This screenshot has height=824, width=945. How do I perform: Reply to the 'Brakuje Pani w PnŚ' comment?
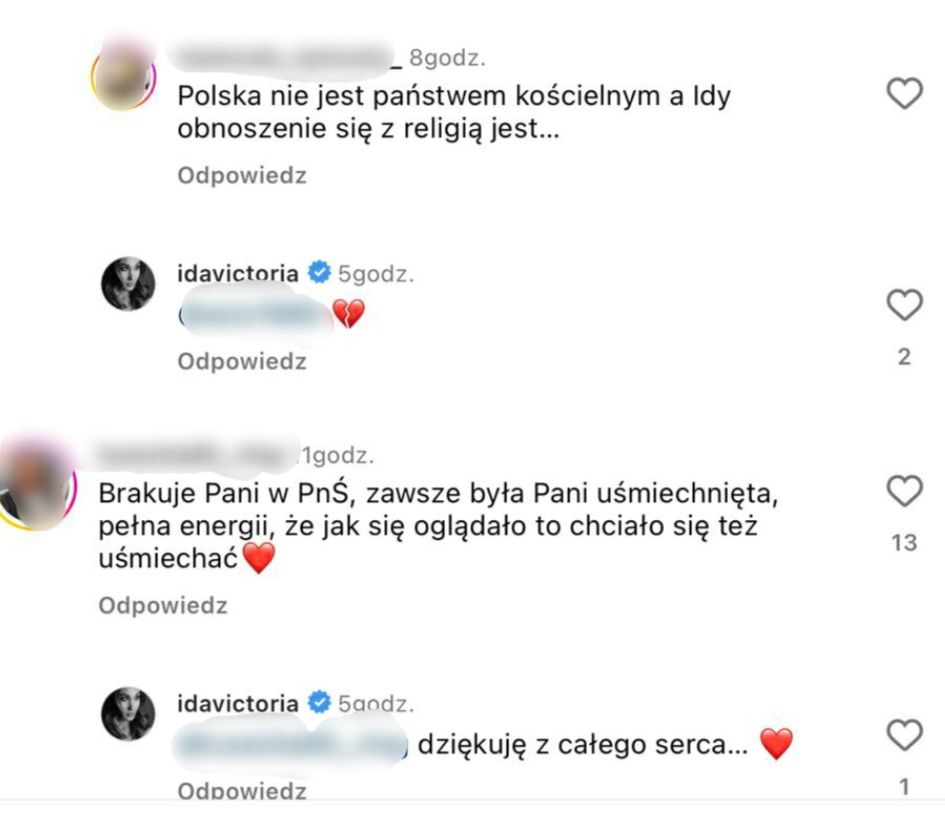point(163,605)
